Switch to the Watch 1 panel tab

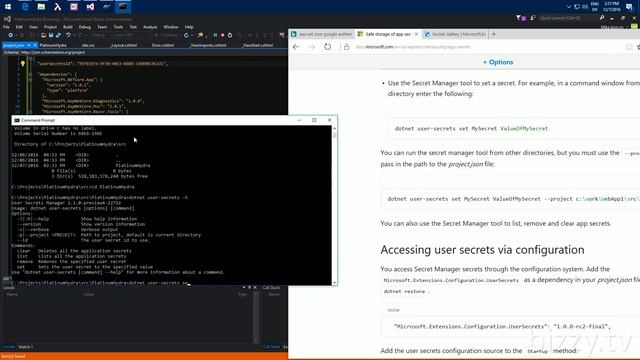[26, 347]
